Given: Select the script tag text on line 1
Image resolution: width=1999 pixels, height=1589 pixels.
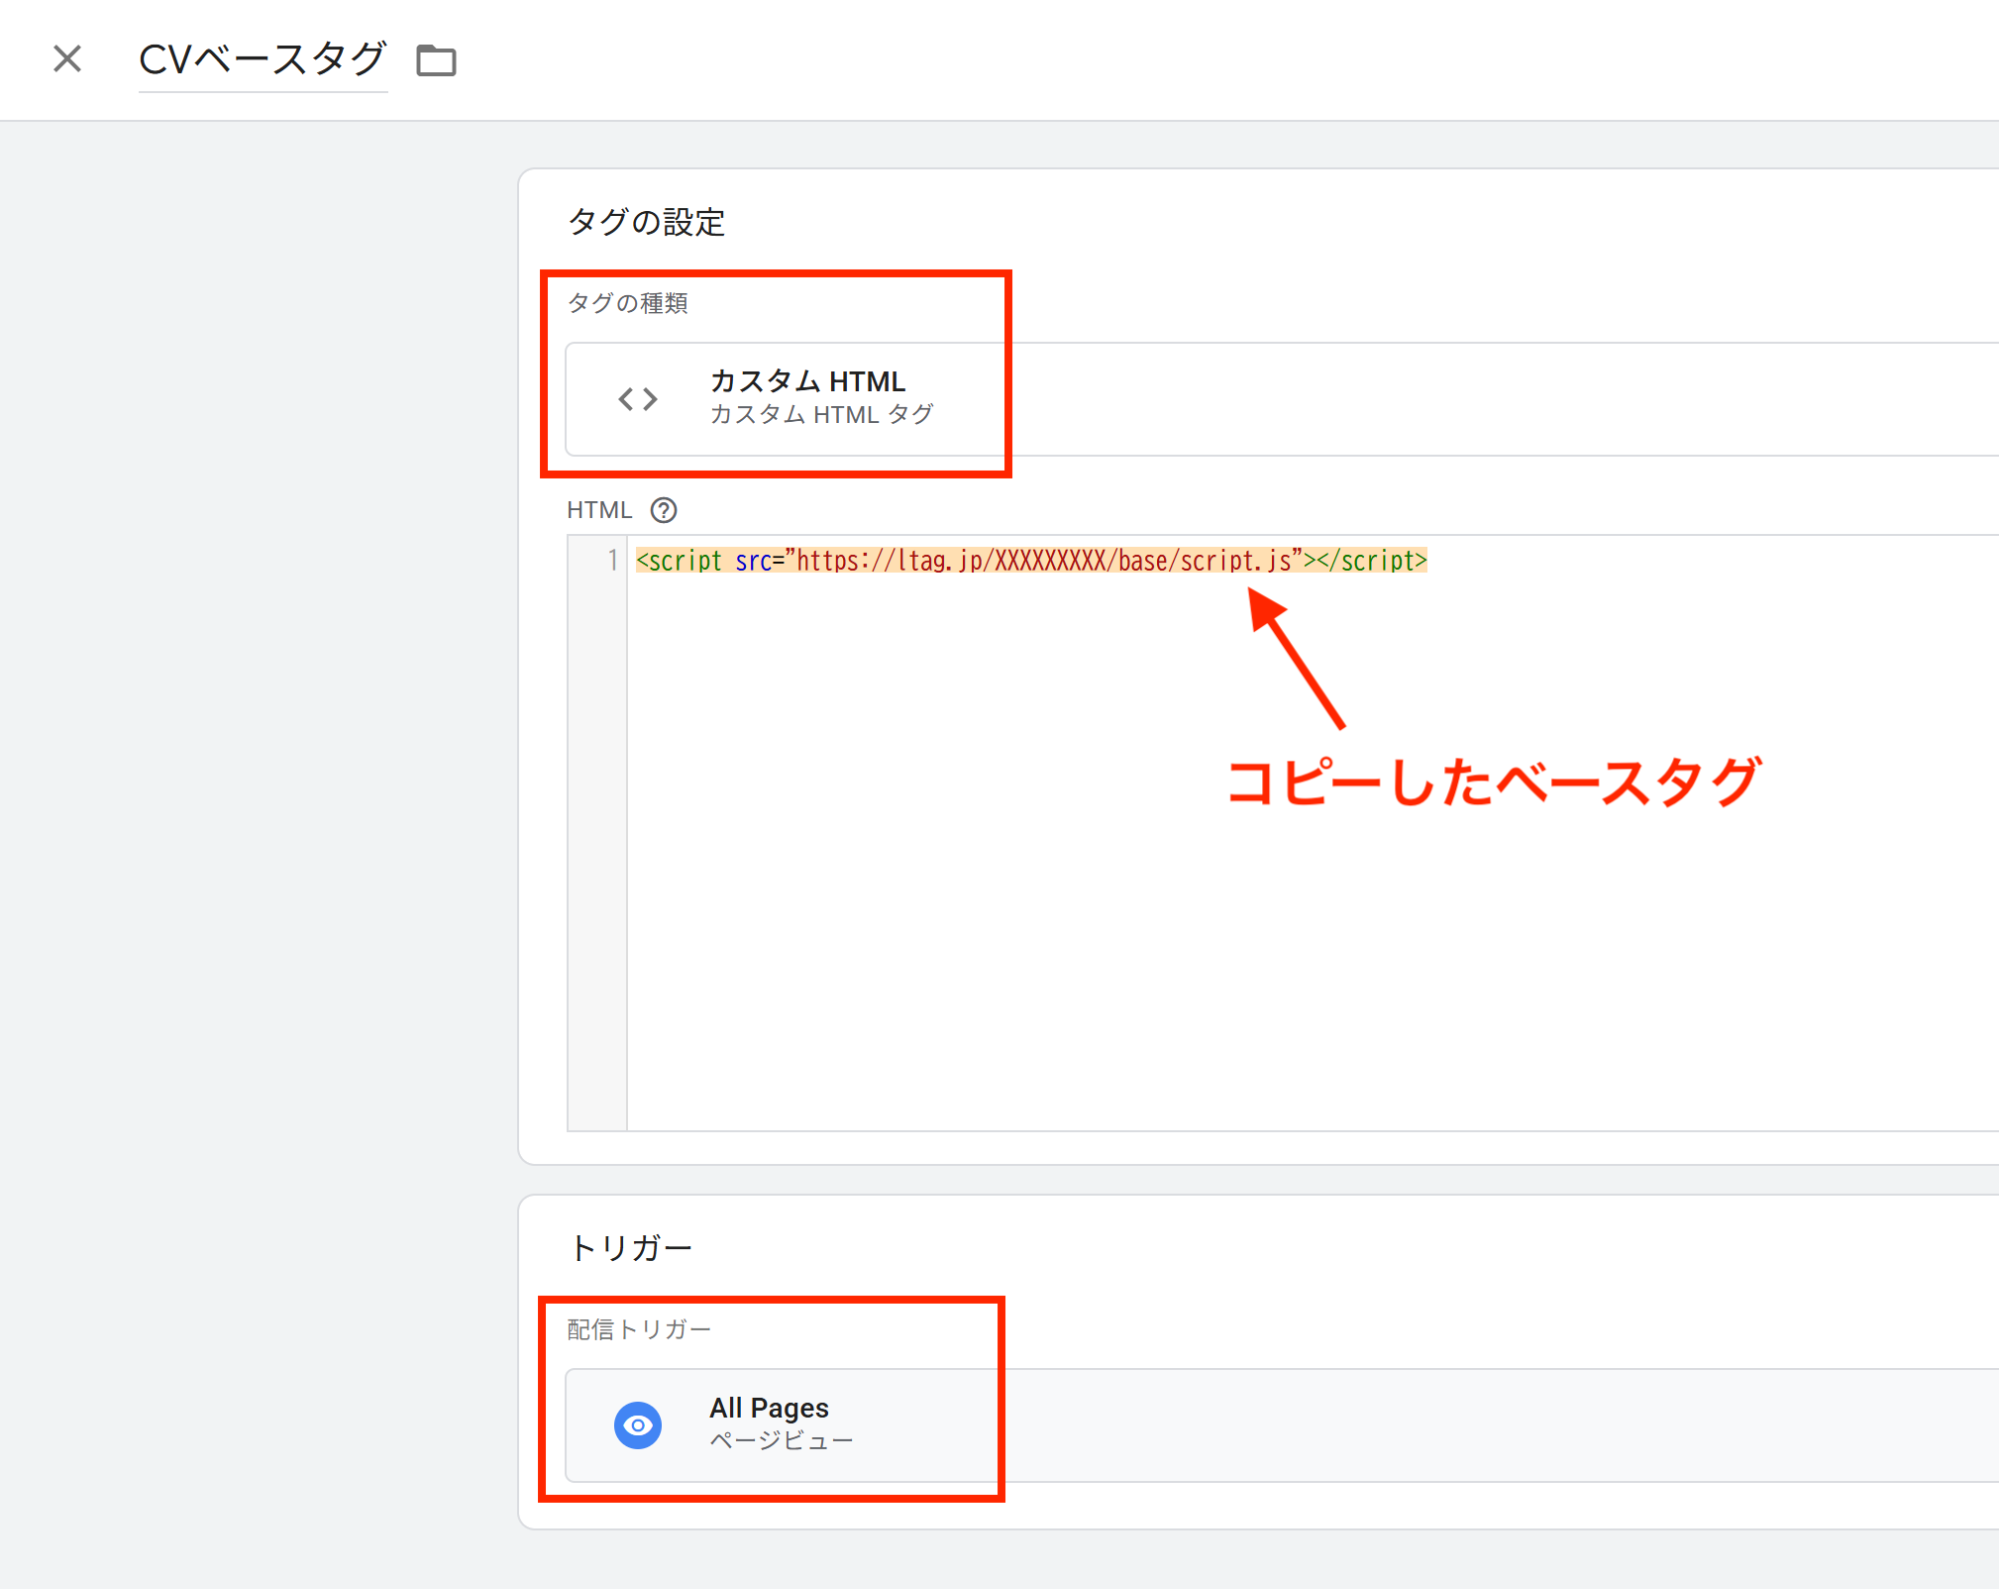Looking at the screenshot, I should coord(1030,561).
